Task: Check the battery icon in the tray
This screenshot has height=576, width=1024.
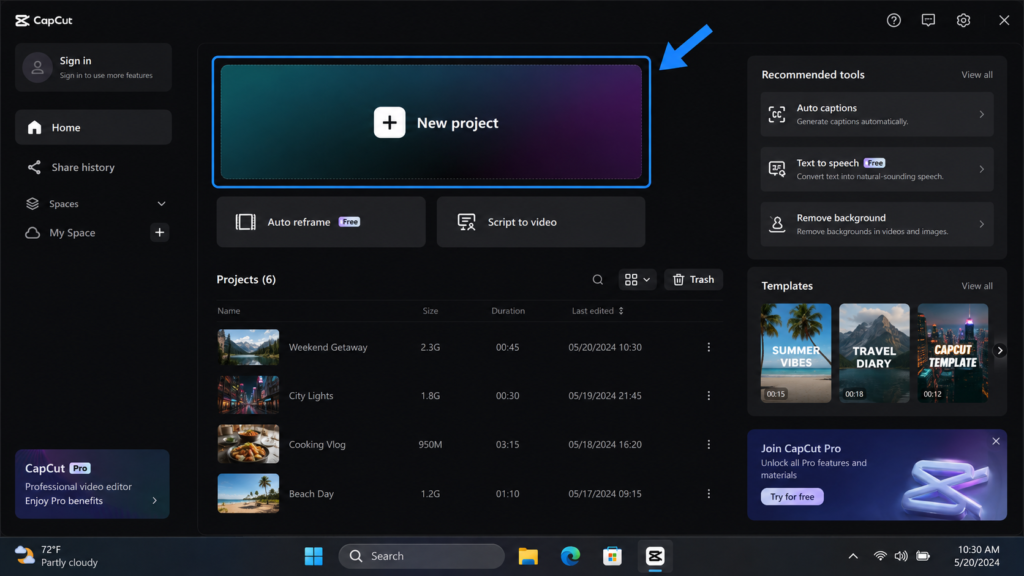Action: [x=922, y=556]
